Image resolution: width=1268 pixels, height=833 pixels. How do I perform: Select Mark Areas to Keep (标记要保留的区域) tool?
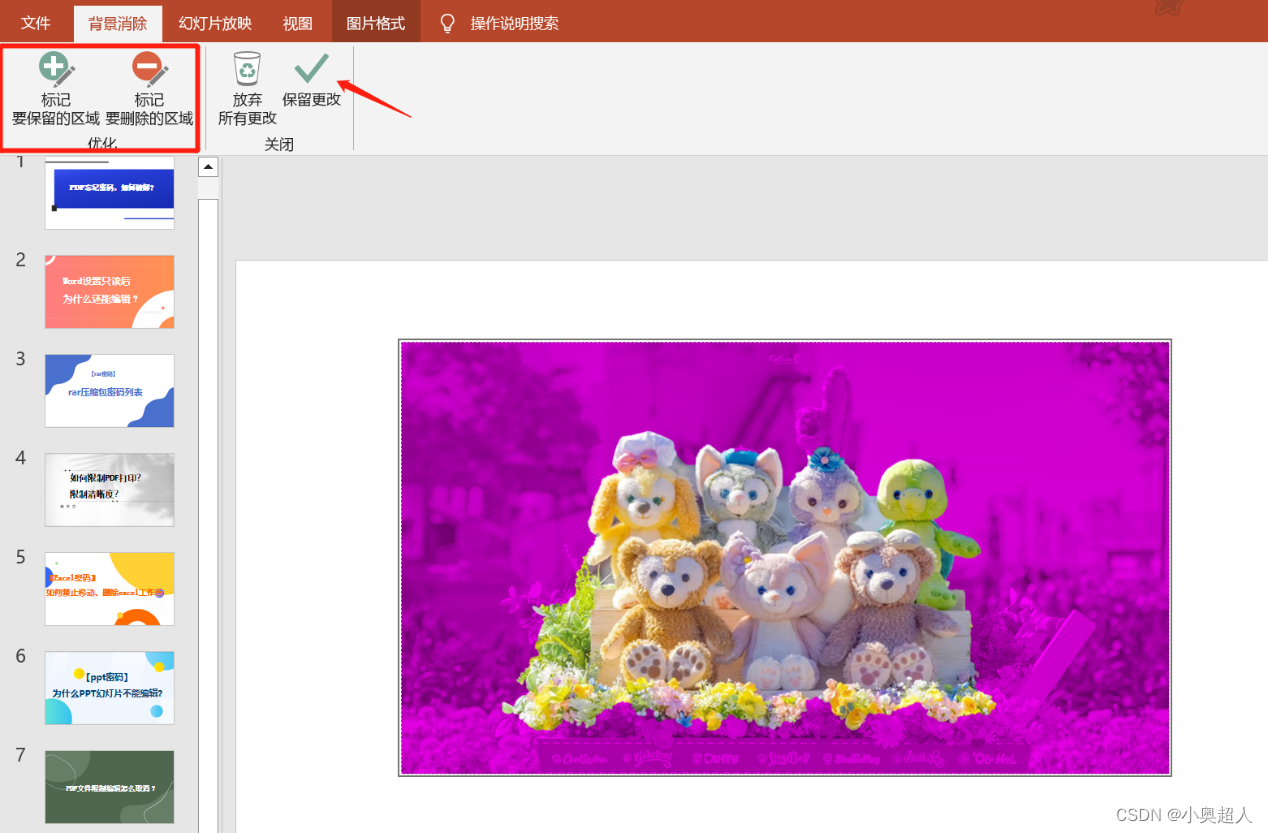[x=56, y=90]
